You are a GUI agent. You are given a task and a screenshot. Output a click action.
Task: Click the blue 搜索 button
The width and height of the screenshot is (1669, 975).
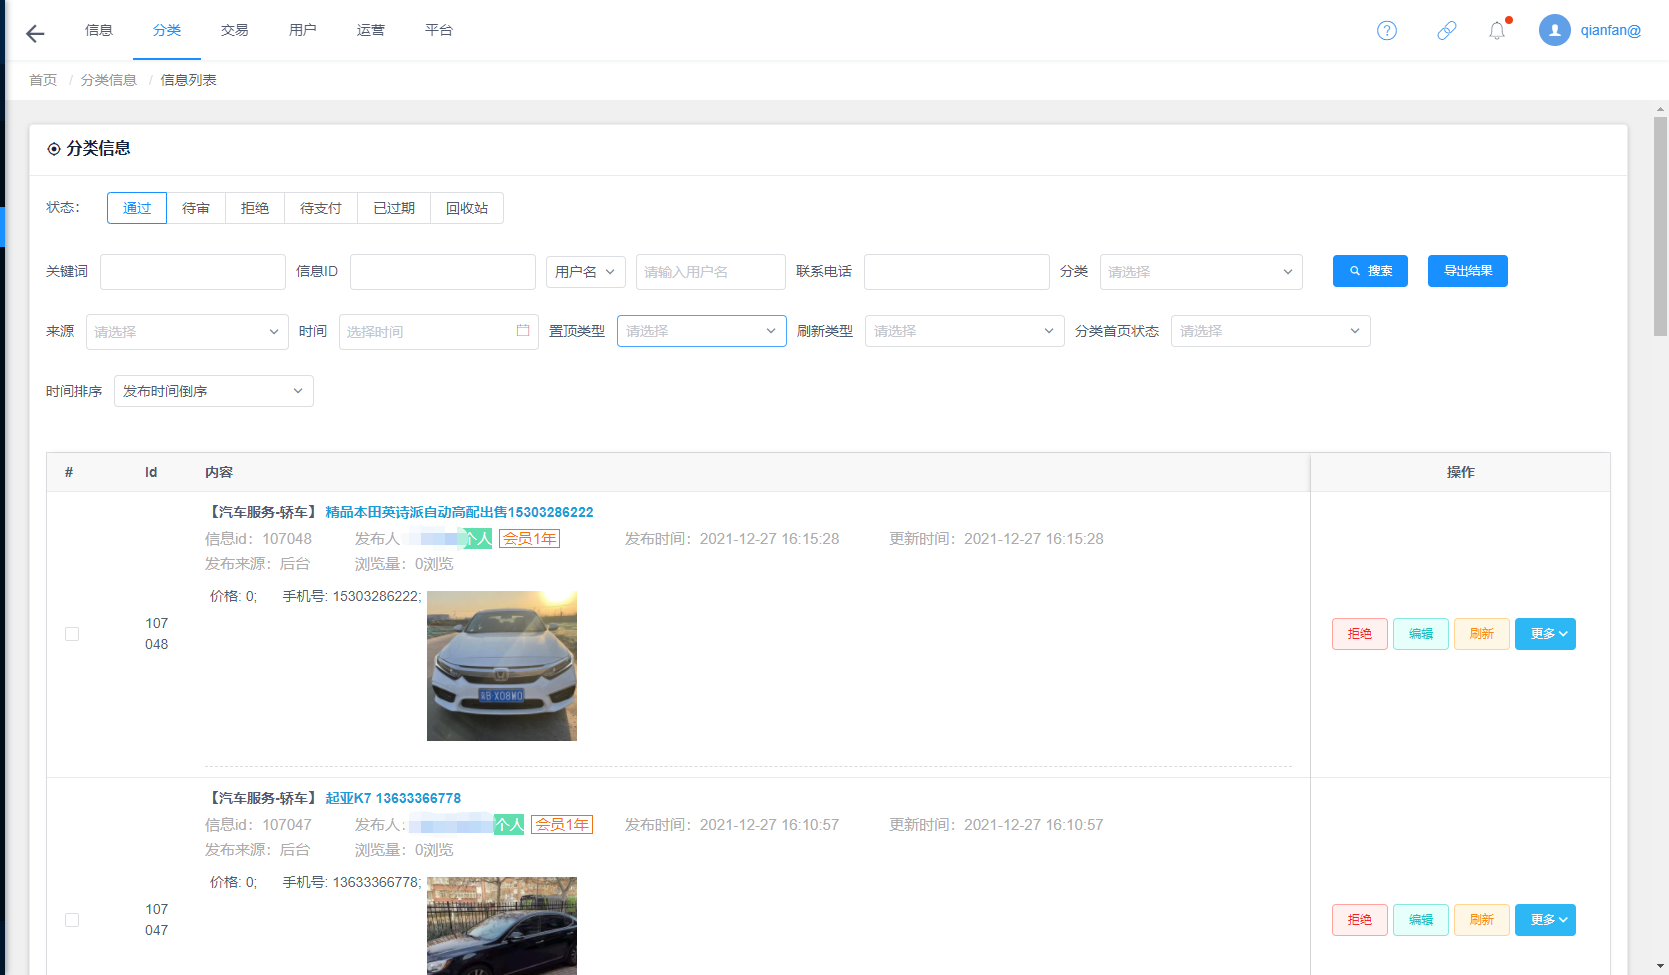pos(1370,271)
